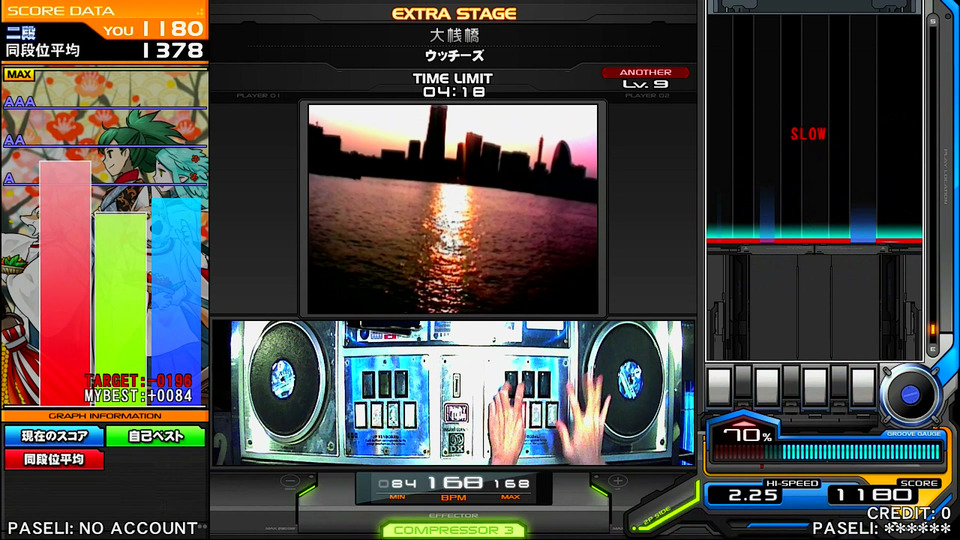Click the red ANOTHER difficulty badge
Image resolution: width=960 pixels, height=540 pixels.
point(645,72)
